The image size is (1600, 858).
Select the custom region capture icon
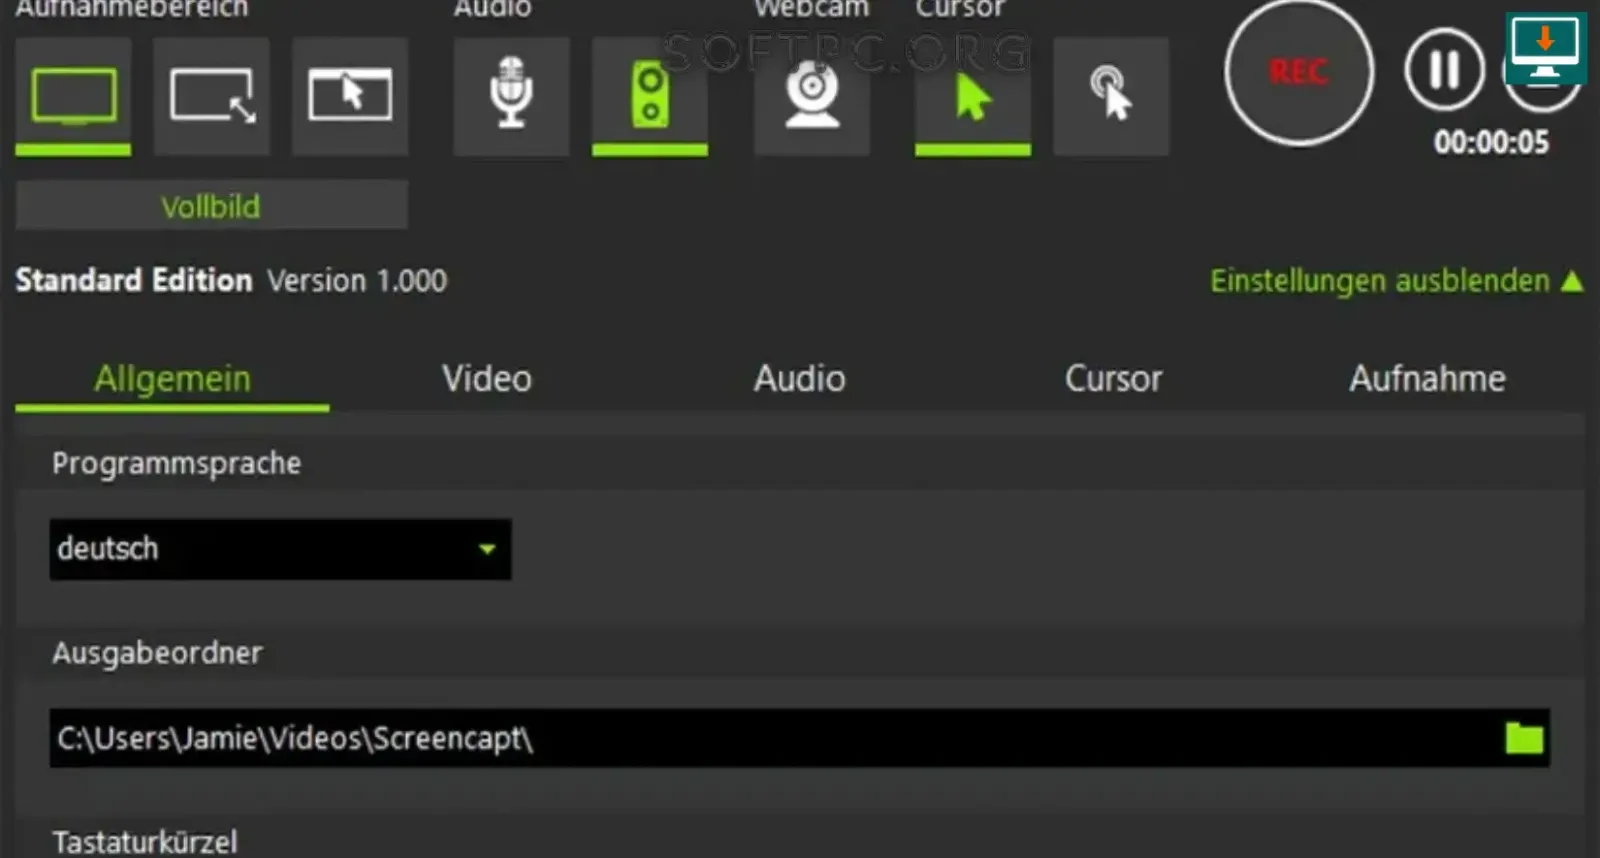click(211, 97)
